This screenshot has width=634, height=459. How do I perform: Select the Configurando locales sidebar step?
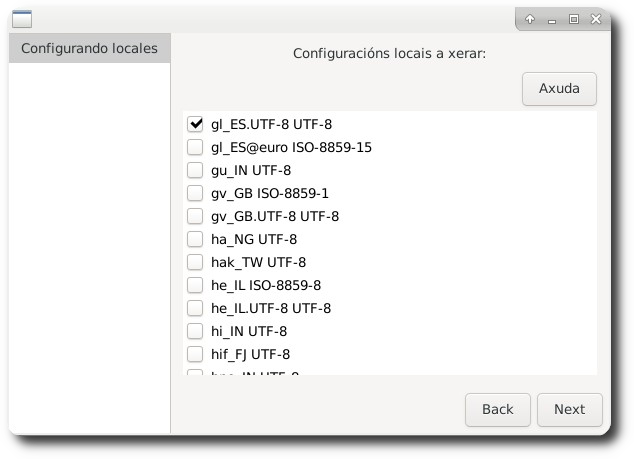point(89,48)
